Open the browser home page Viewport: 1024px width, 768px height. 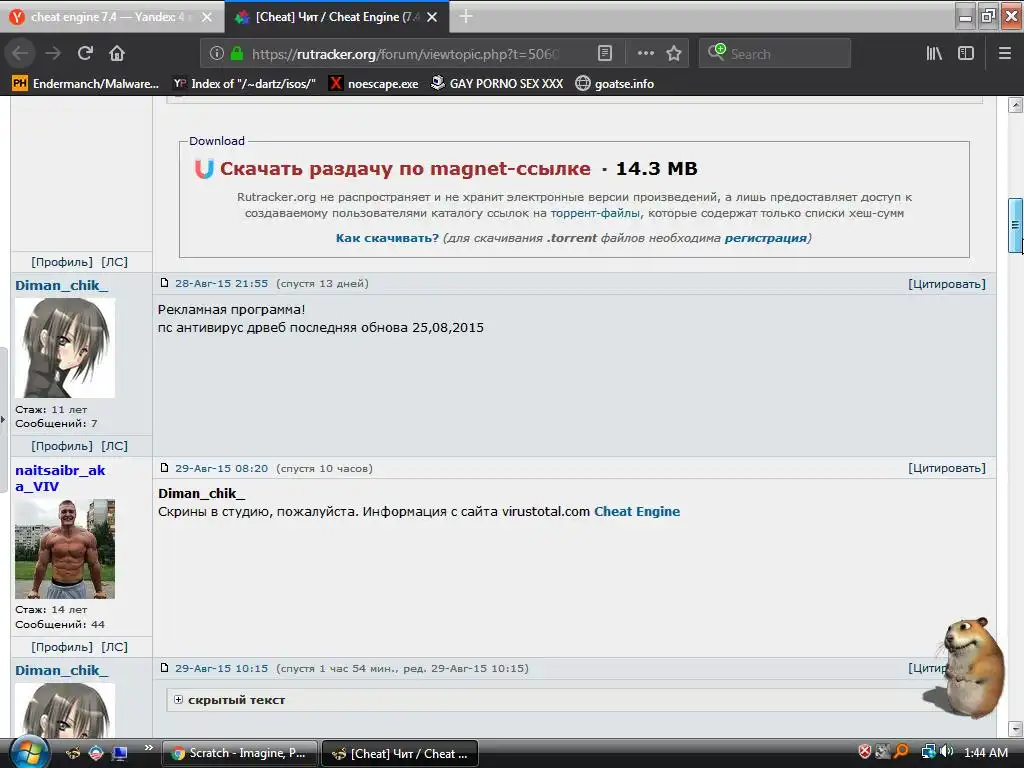coord(117,54)
